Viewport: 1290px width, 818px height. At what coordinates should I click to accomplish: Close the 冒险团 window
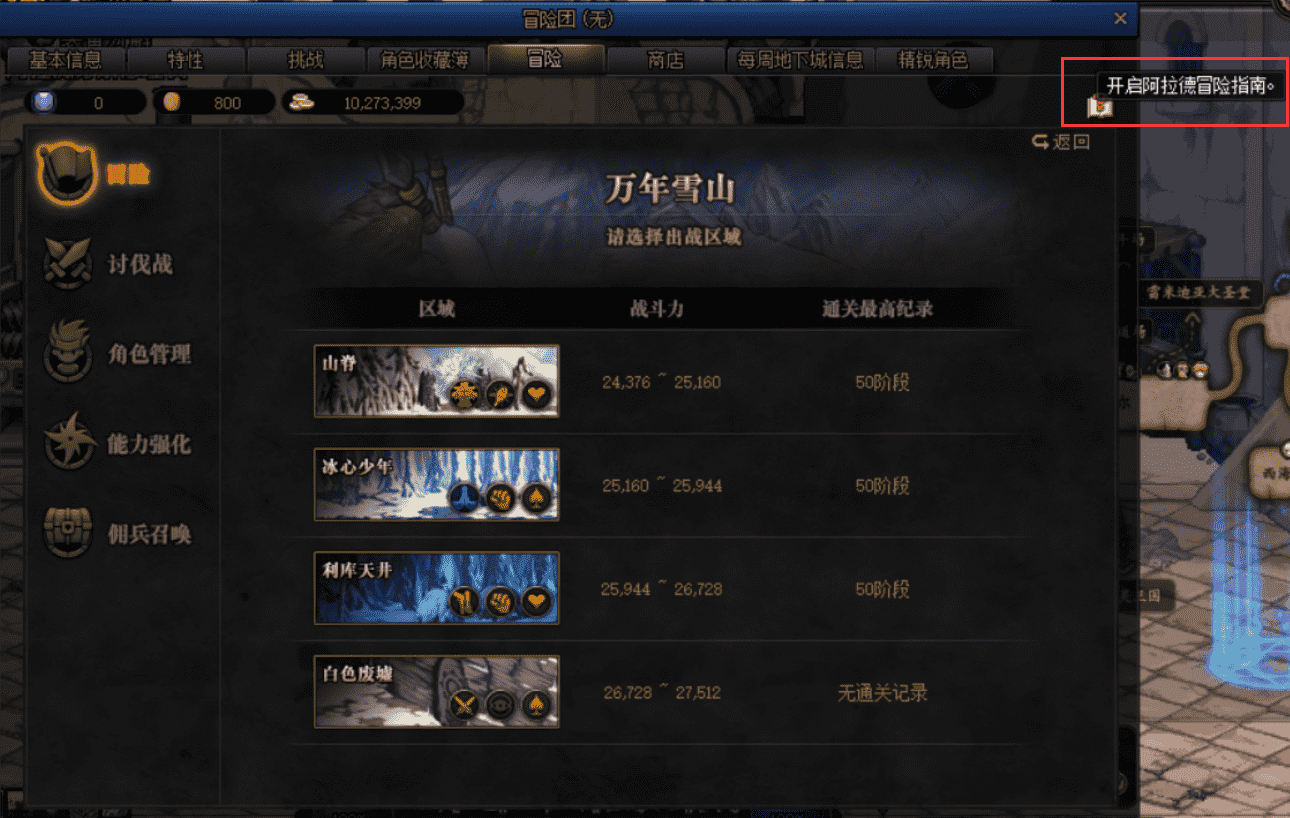1121,18
